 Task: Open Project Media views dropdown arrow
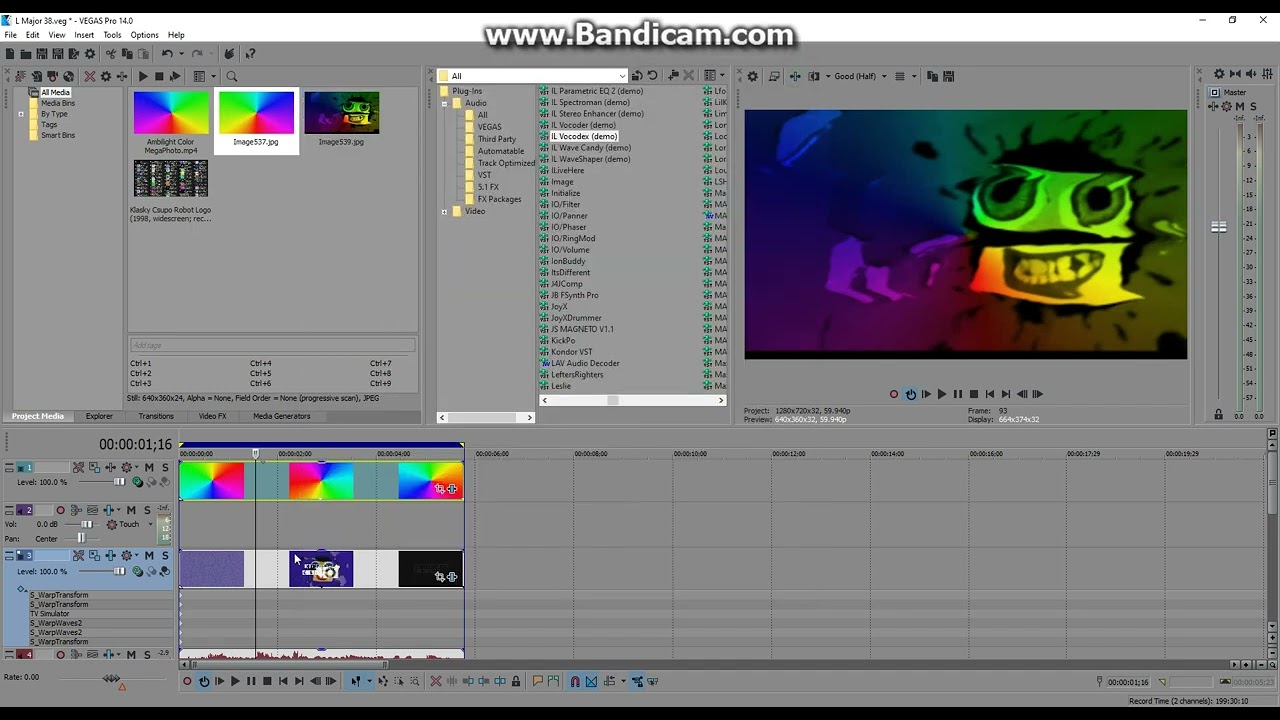214,76
